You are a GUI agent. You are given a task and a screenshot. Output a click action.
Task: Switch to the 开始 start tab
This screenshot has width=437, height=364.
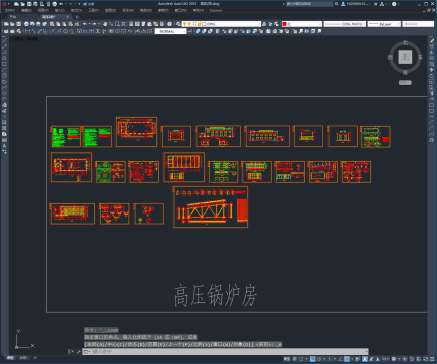pos(13,17)
